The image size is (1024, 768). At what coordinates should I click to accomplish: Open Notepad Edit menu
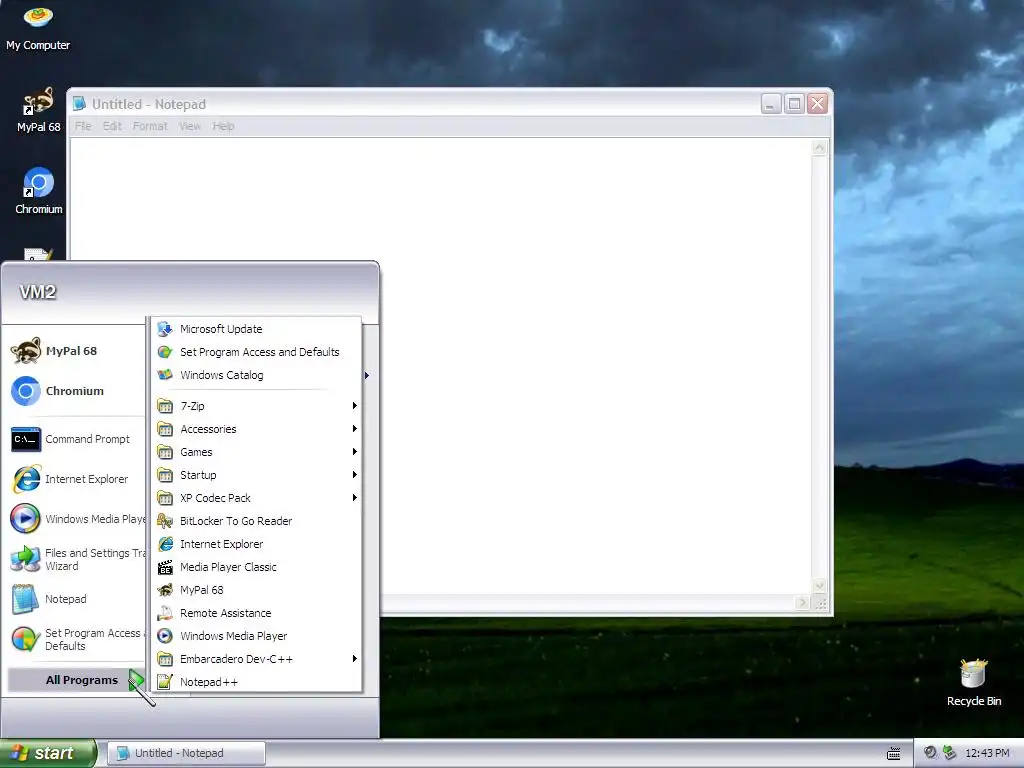pyautogui.click(x=112, y=126)
